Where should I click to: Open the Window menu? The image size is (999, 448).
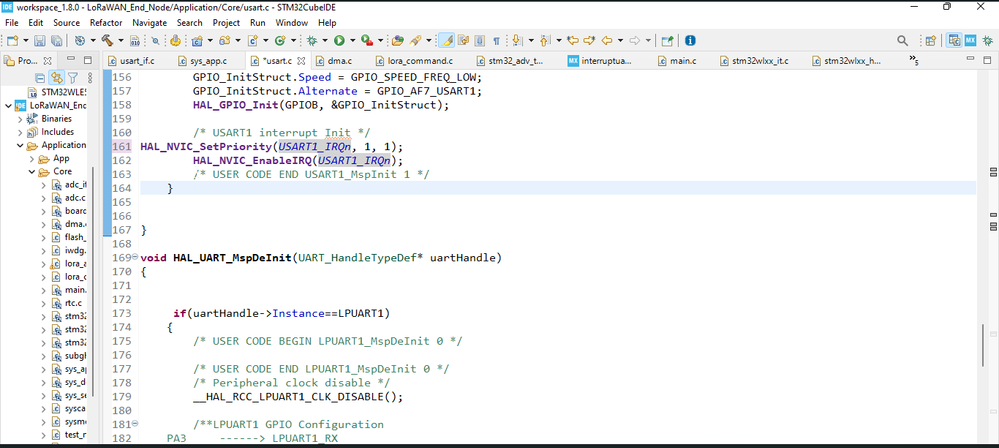pyautogui.click(x=292, y=22)
